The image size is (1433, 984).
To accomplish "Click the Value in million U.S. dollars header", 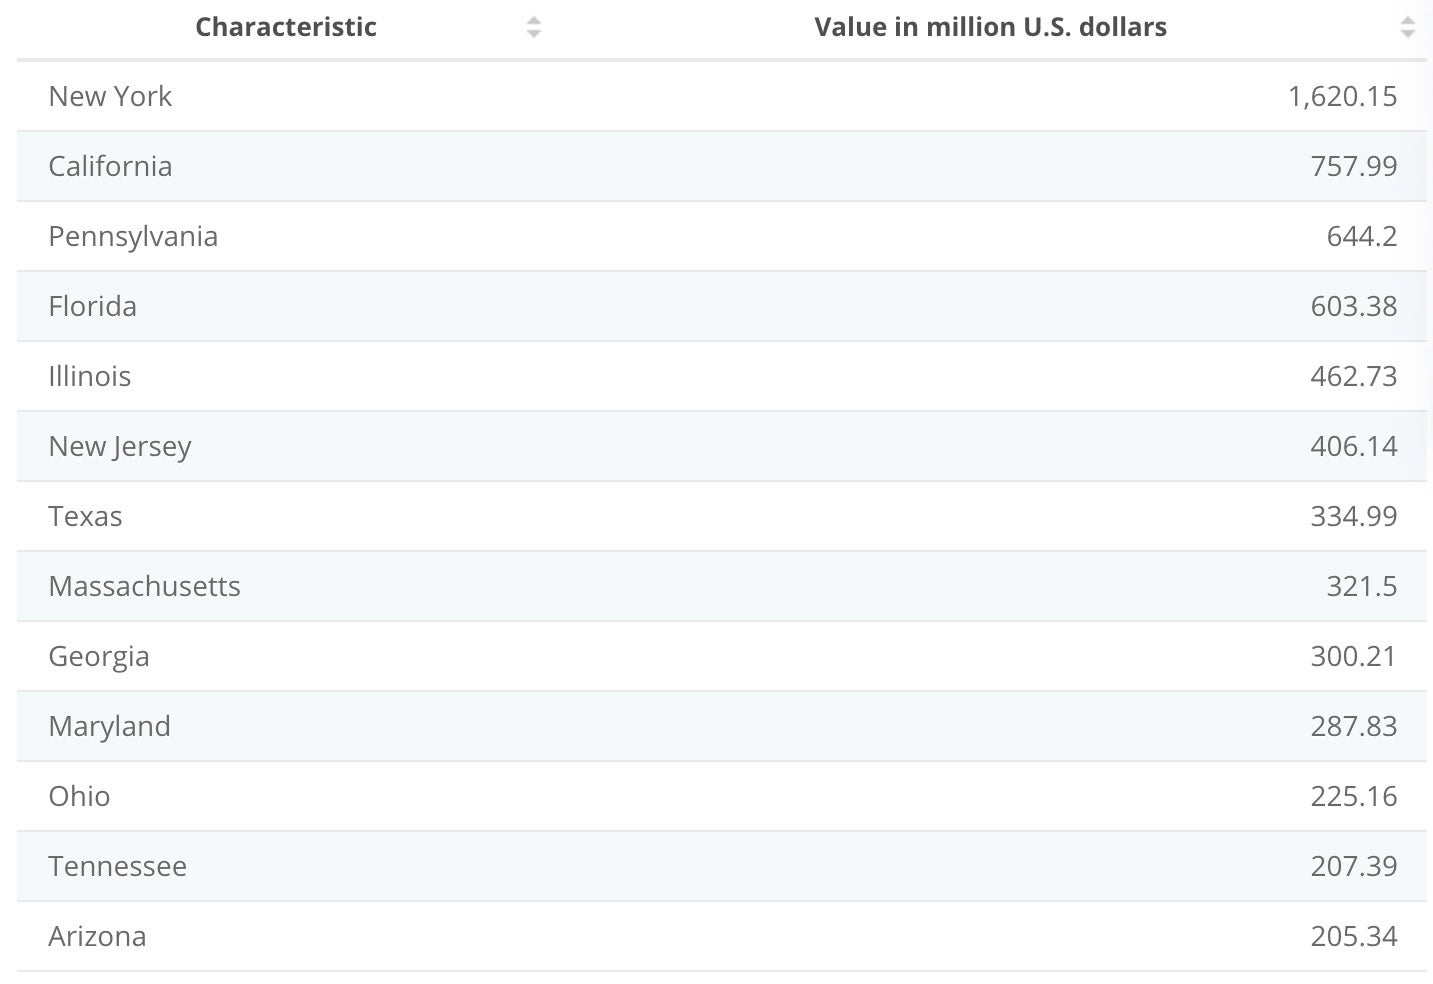I will (x=990, y=27).
